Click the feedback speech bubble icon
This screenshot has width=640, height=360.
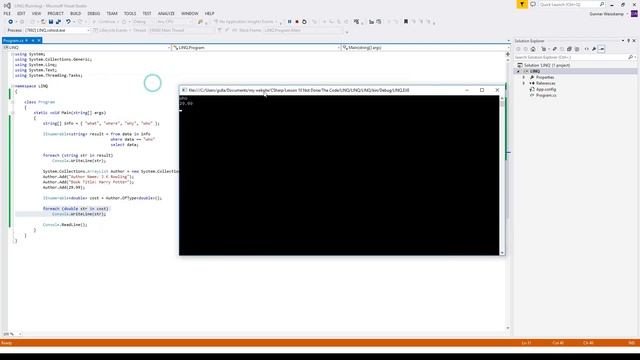pyautogui.click(x=533, y=4)
